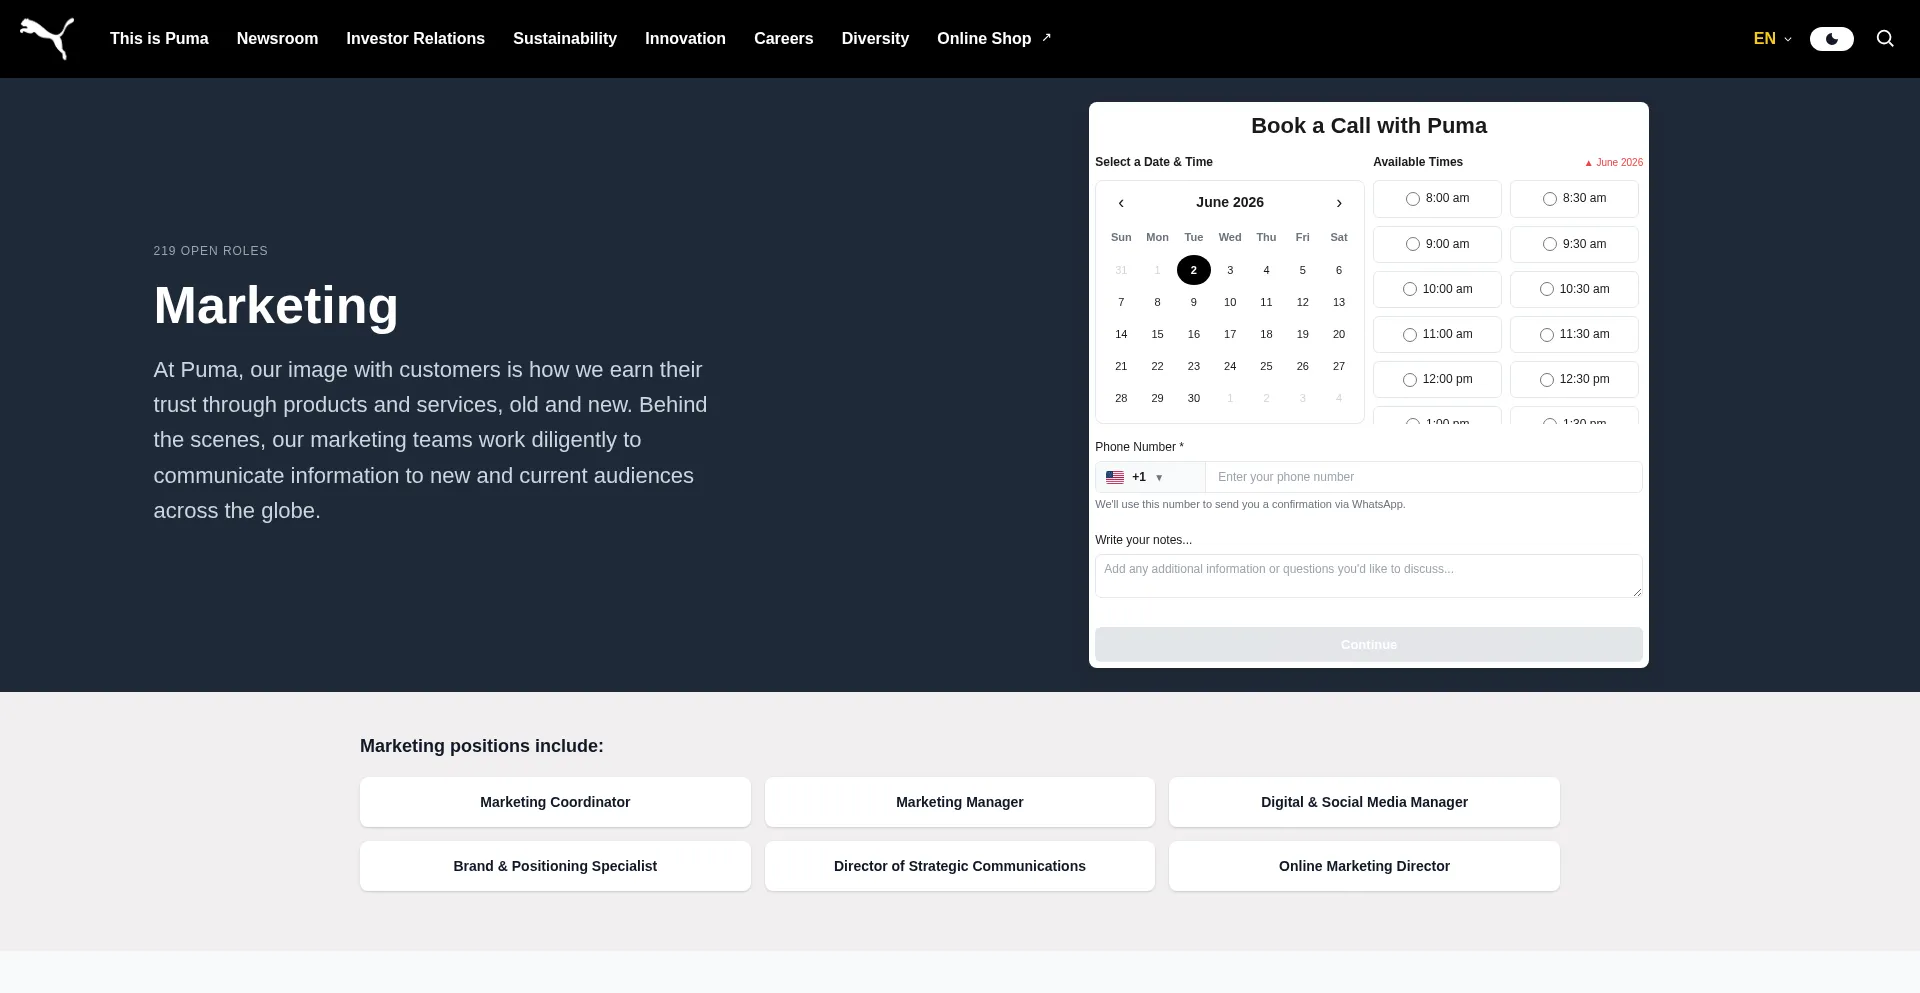The image size is (1920, 993).
Task: Open Investor Relations menu item
Action: (x=415, y=39)
